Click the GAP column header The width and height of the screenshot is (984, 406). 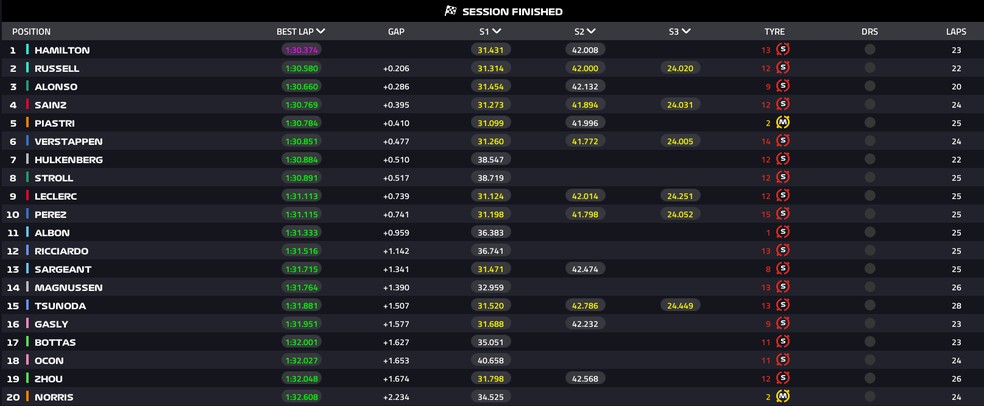396,31
